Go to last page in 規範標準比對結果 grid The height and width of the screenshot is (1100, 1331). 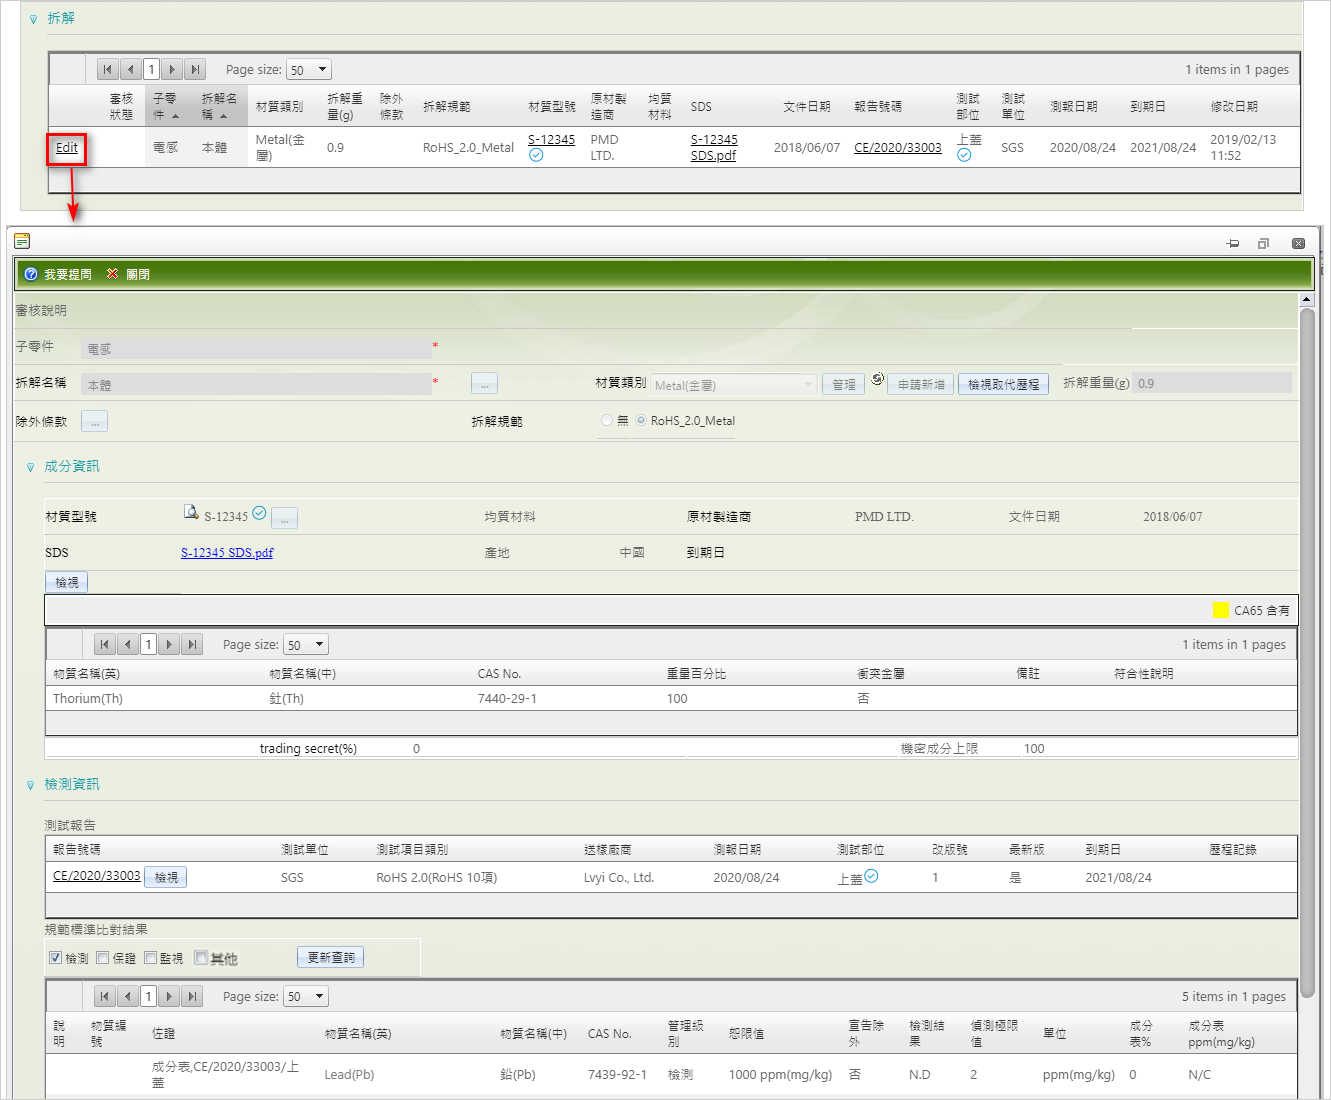pyautogui.click(x=192, y=997)
